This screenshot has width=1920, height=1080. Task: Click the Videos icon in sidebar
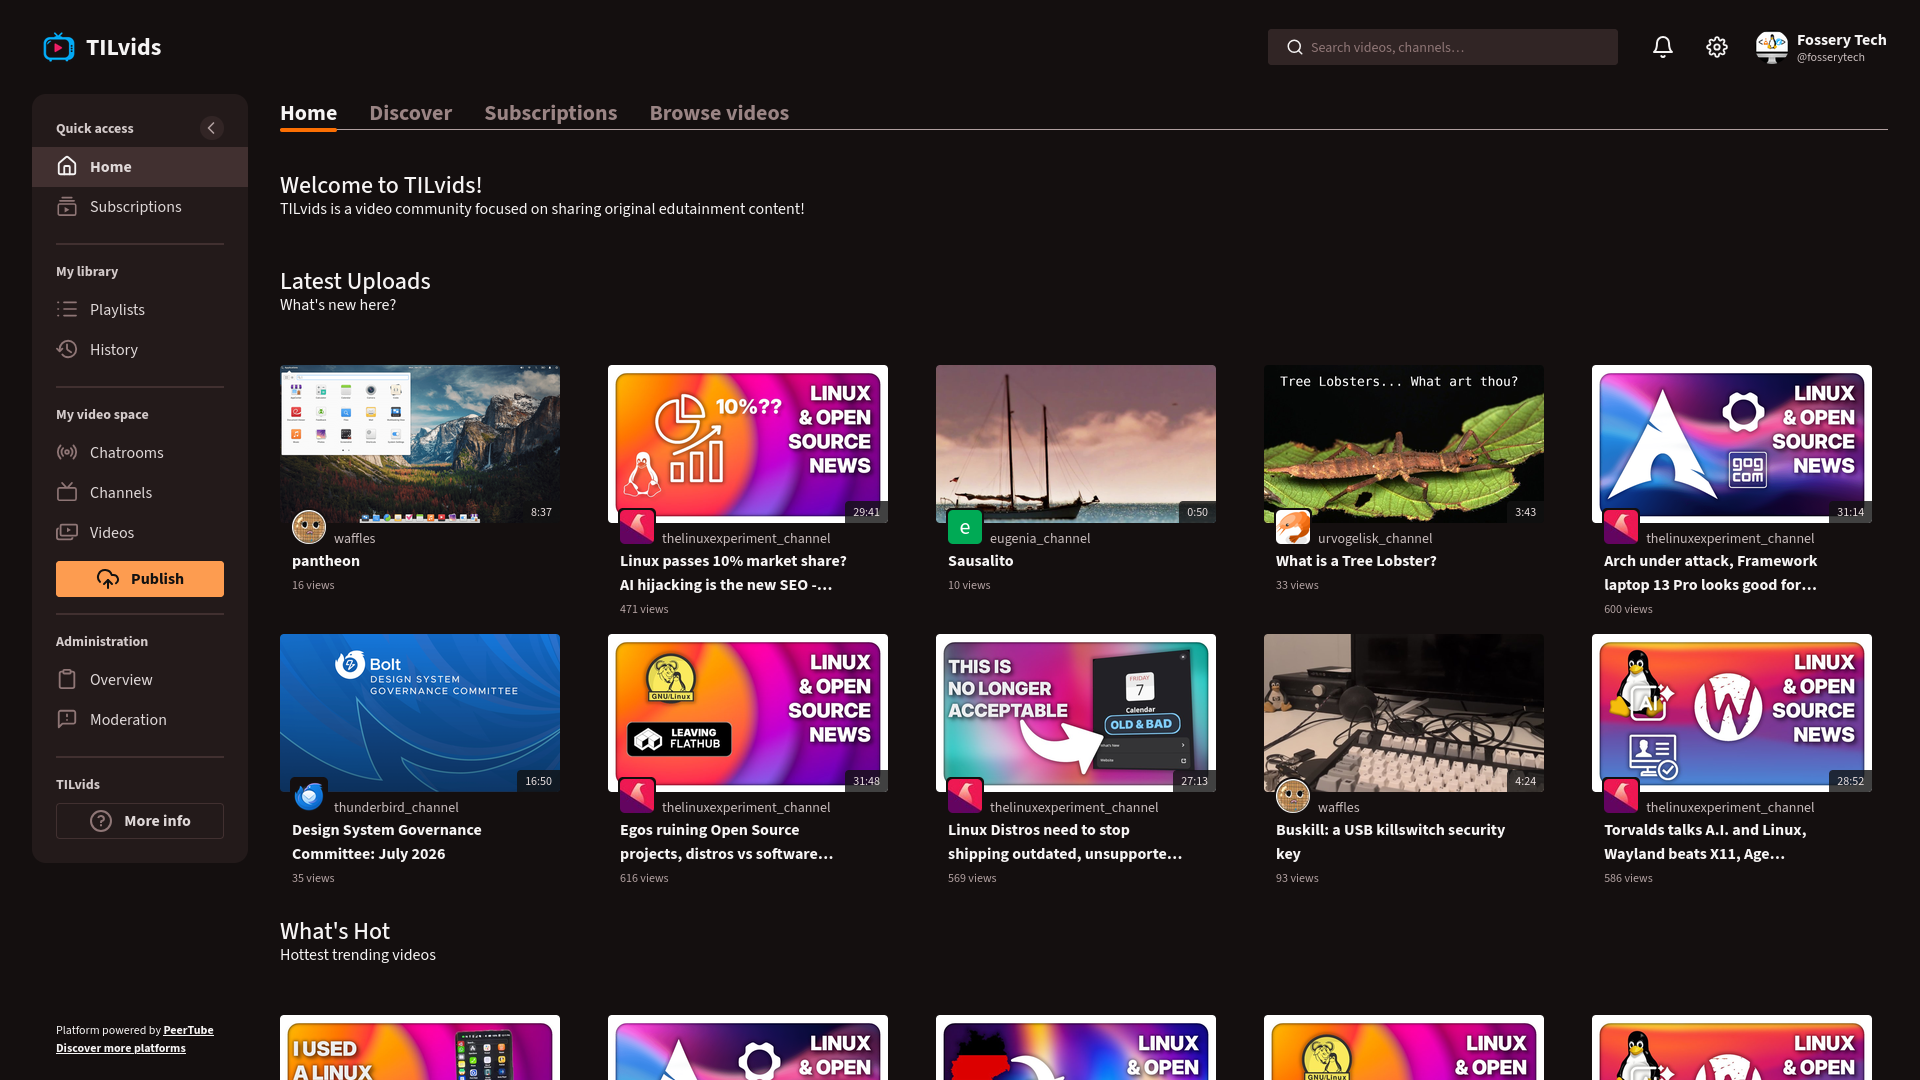pos(67,532)
